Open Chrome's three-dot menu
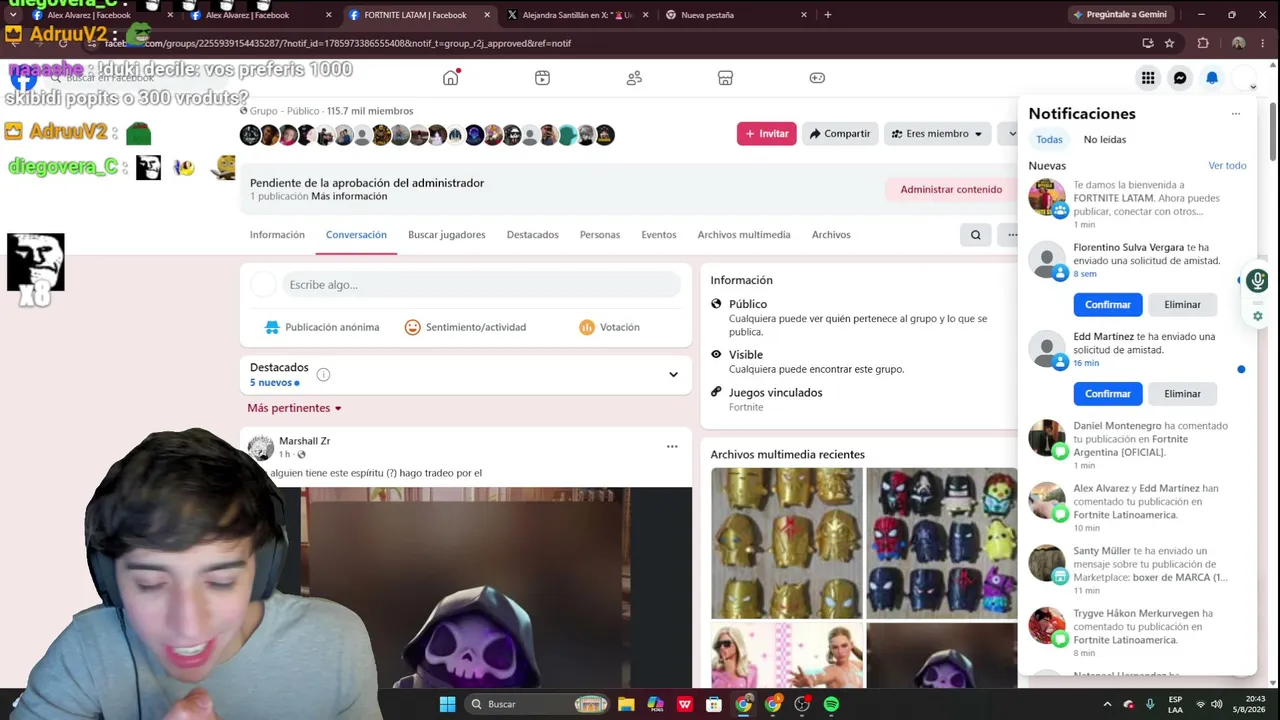The height and width of the screenshot is (720, 1280). pos(1264,43)
